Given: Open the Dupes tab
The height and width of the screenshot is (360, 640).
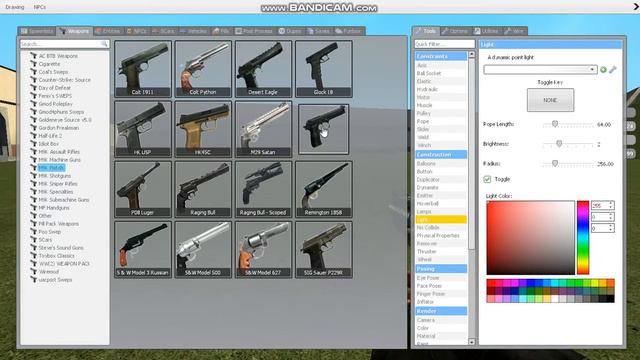Looking at the screenshot, I should (290, 31).
